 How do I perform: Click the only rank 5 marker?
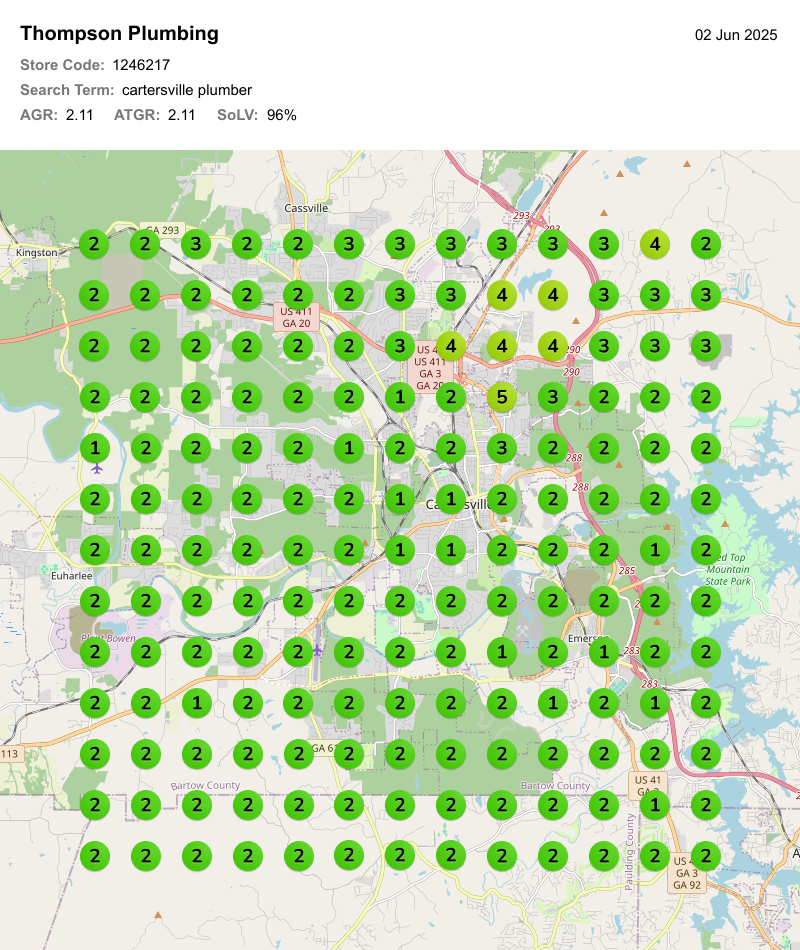pos(502,397)
